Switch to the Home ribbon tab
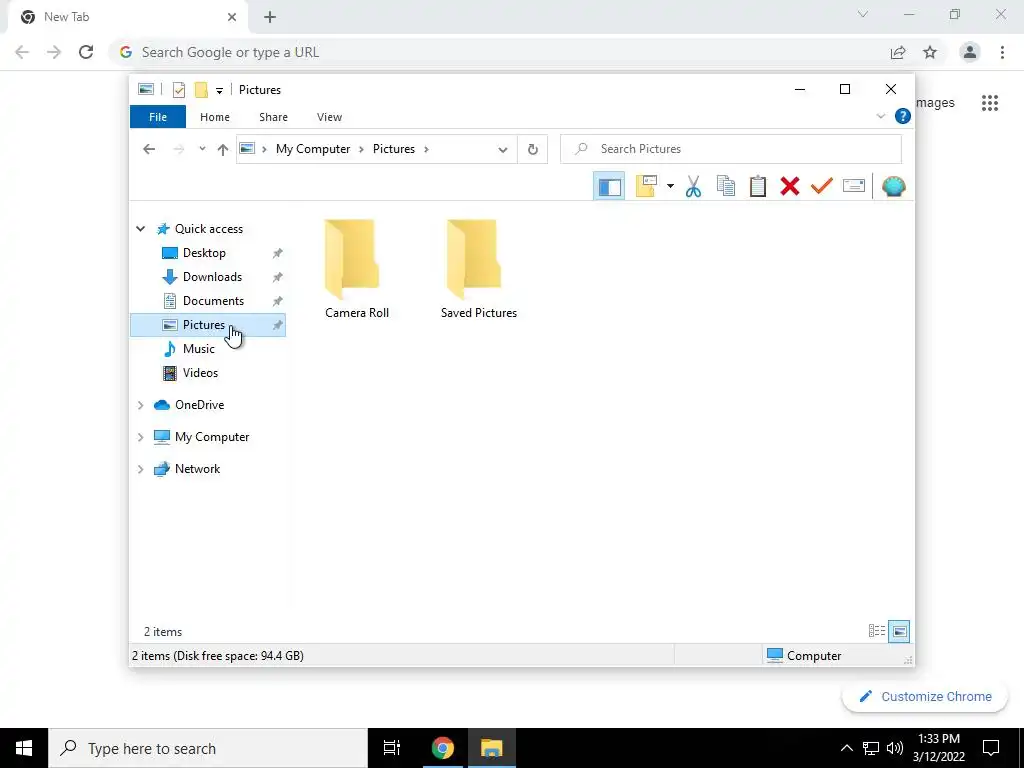 [215, 117]
